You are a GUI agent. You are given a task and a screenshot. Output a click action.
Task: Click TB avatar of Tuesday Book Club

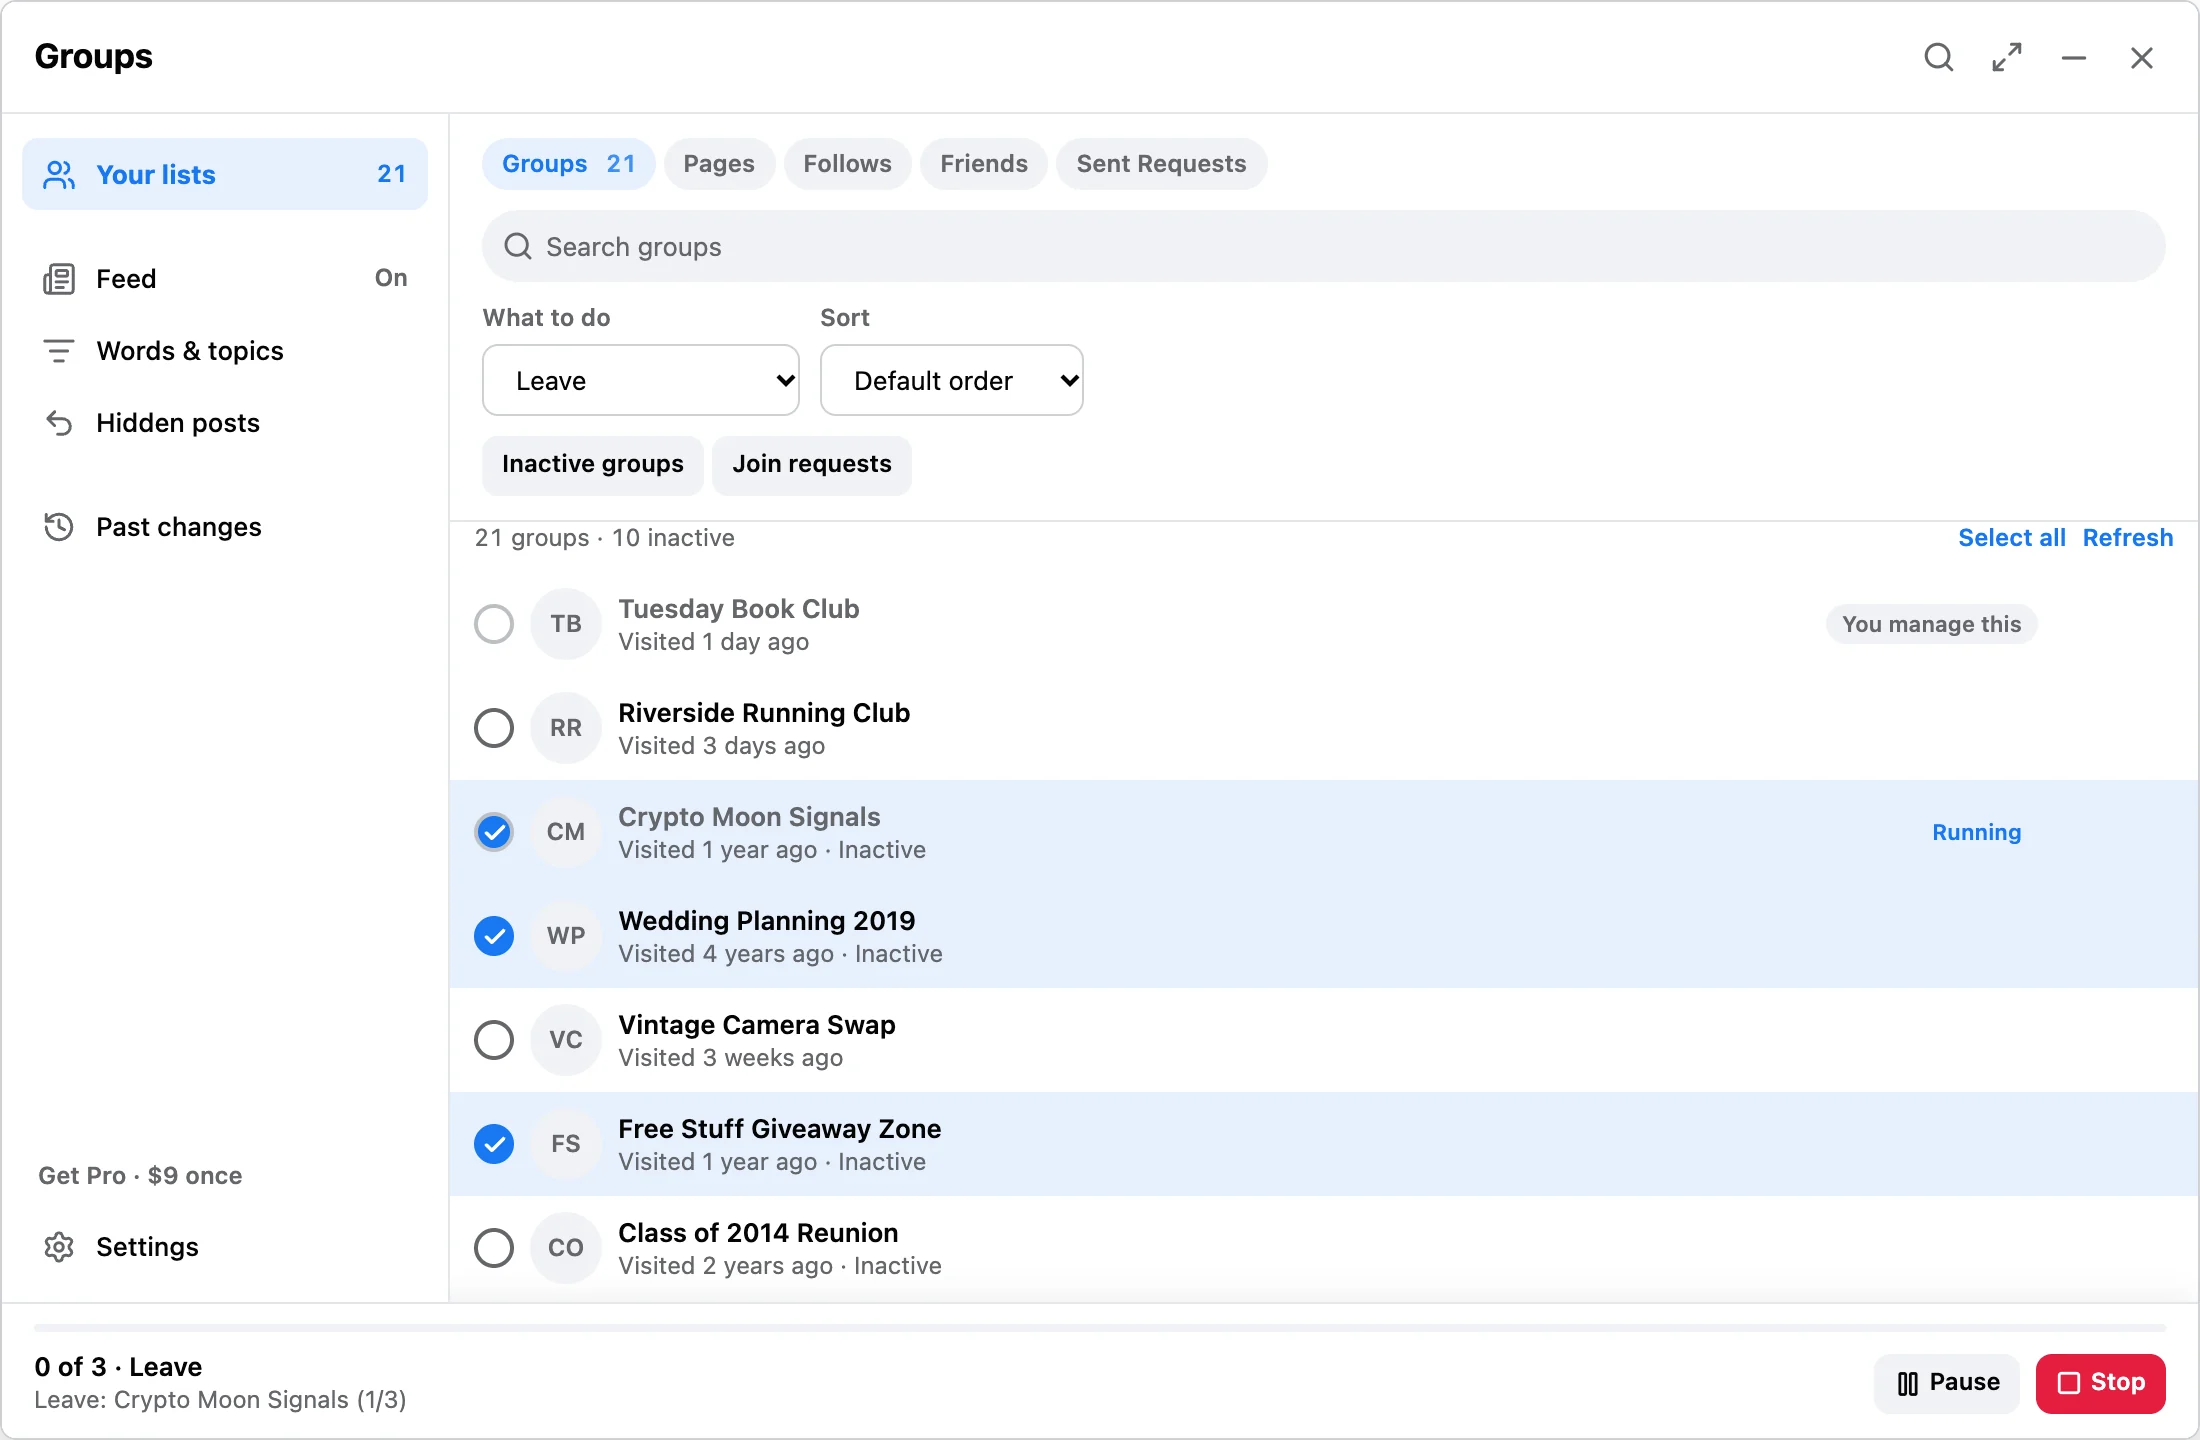coord(566,624)
